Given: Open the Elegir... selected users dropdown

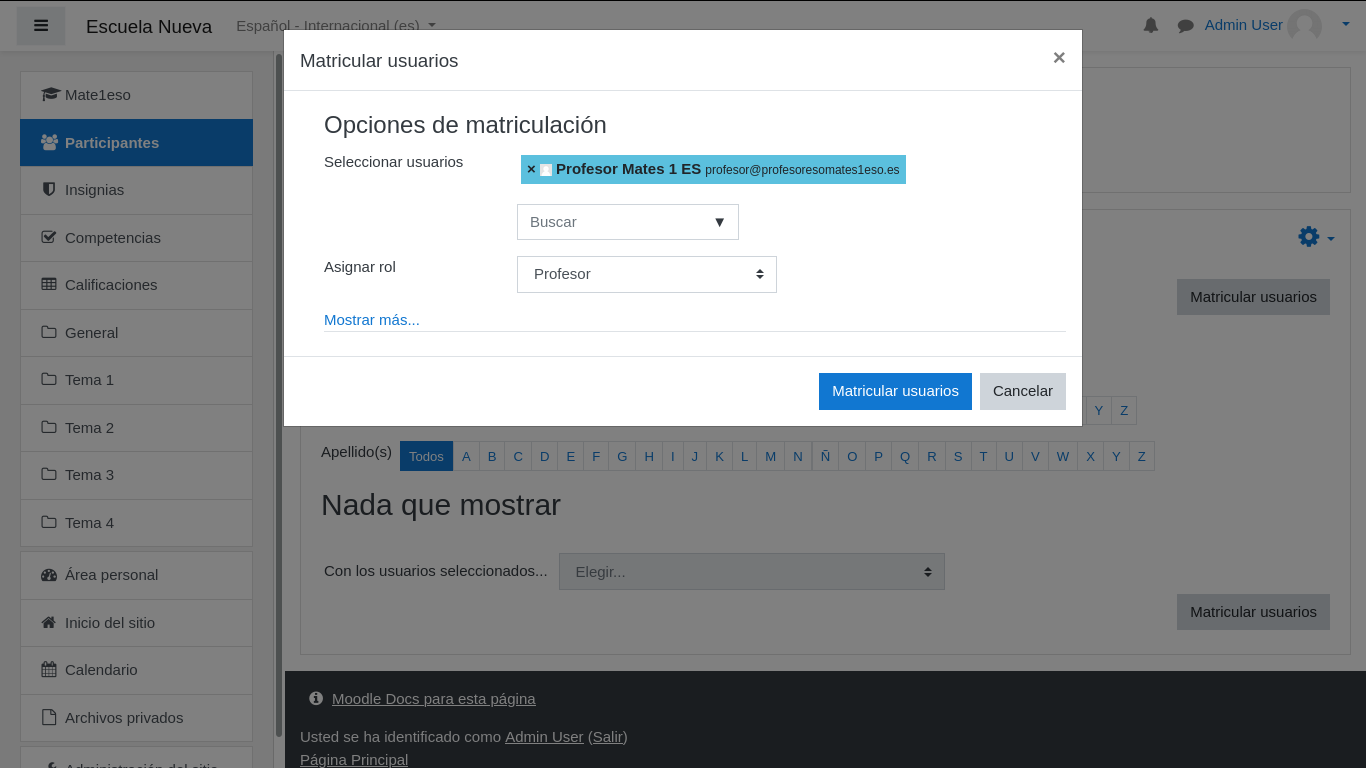Looking at the screenshot, I should click(752, 572).
